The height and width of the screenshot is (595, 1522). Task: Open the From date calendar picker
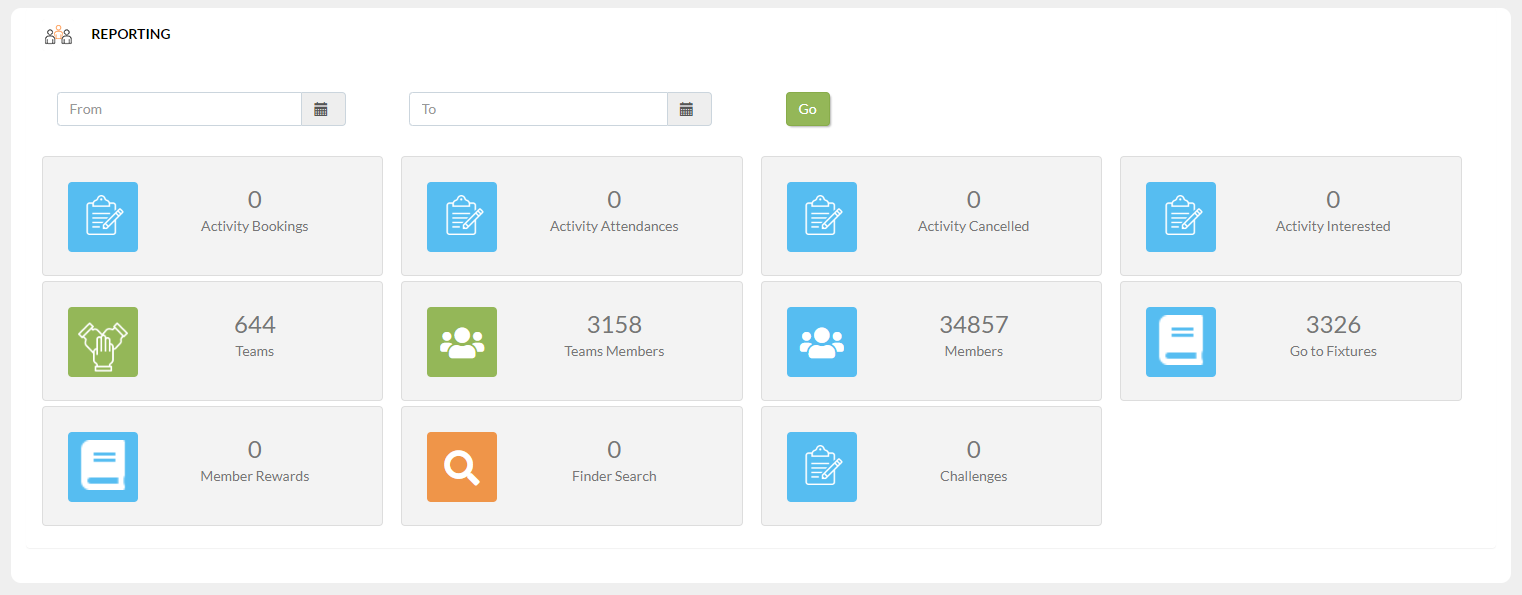coord(323,109)
